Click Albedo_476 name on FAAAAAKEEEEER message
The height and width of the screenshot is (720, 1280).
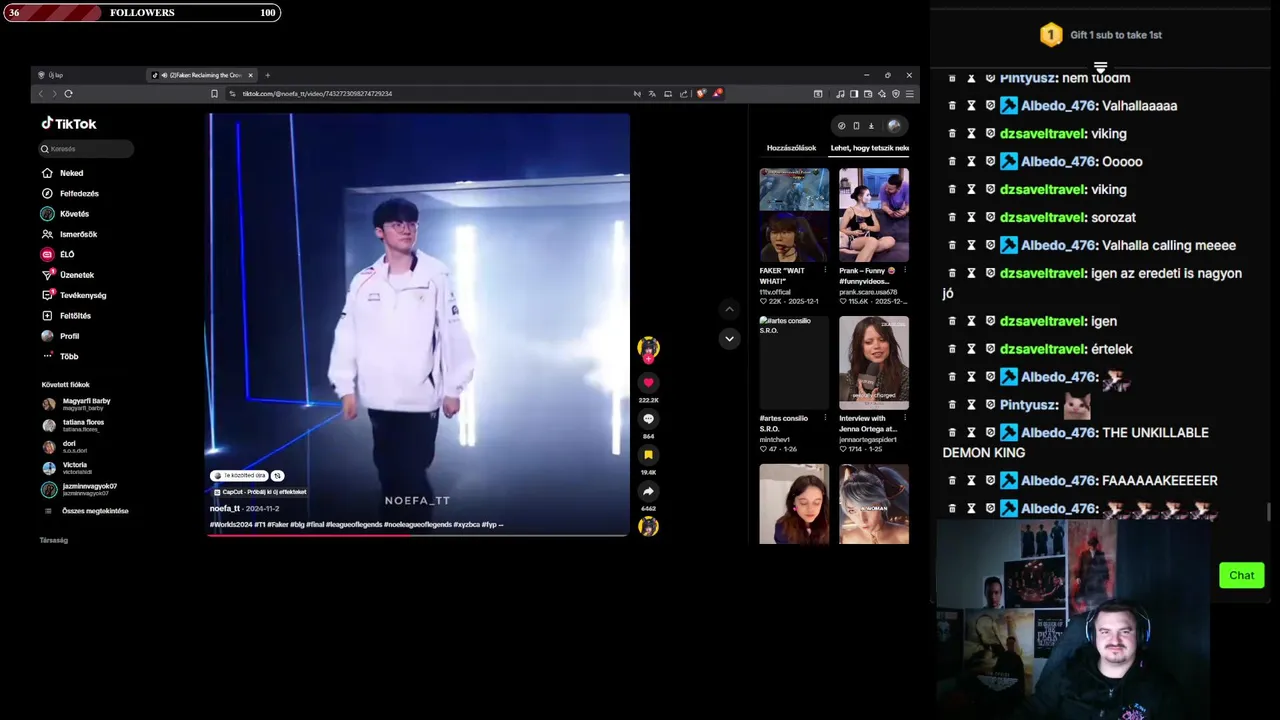tap(1059, 480)
